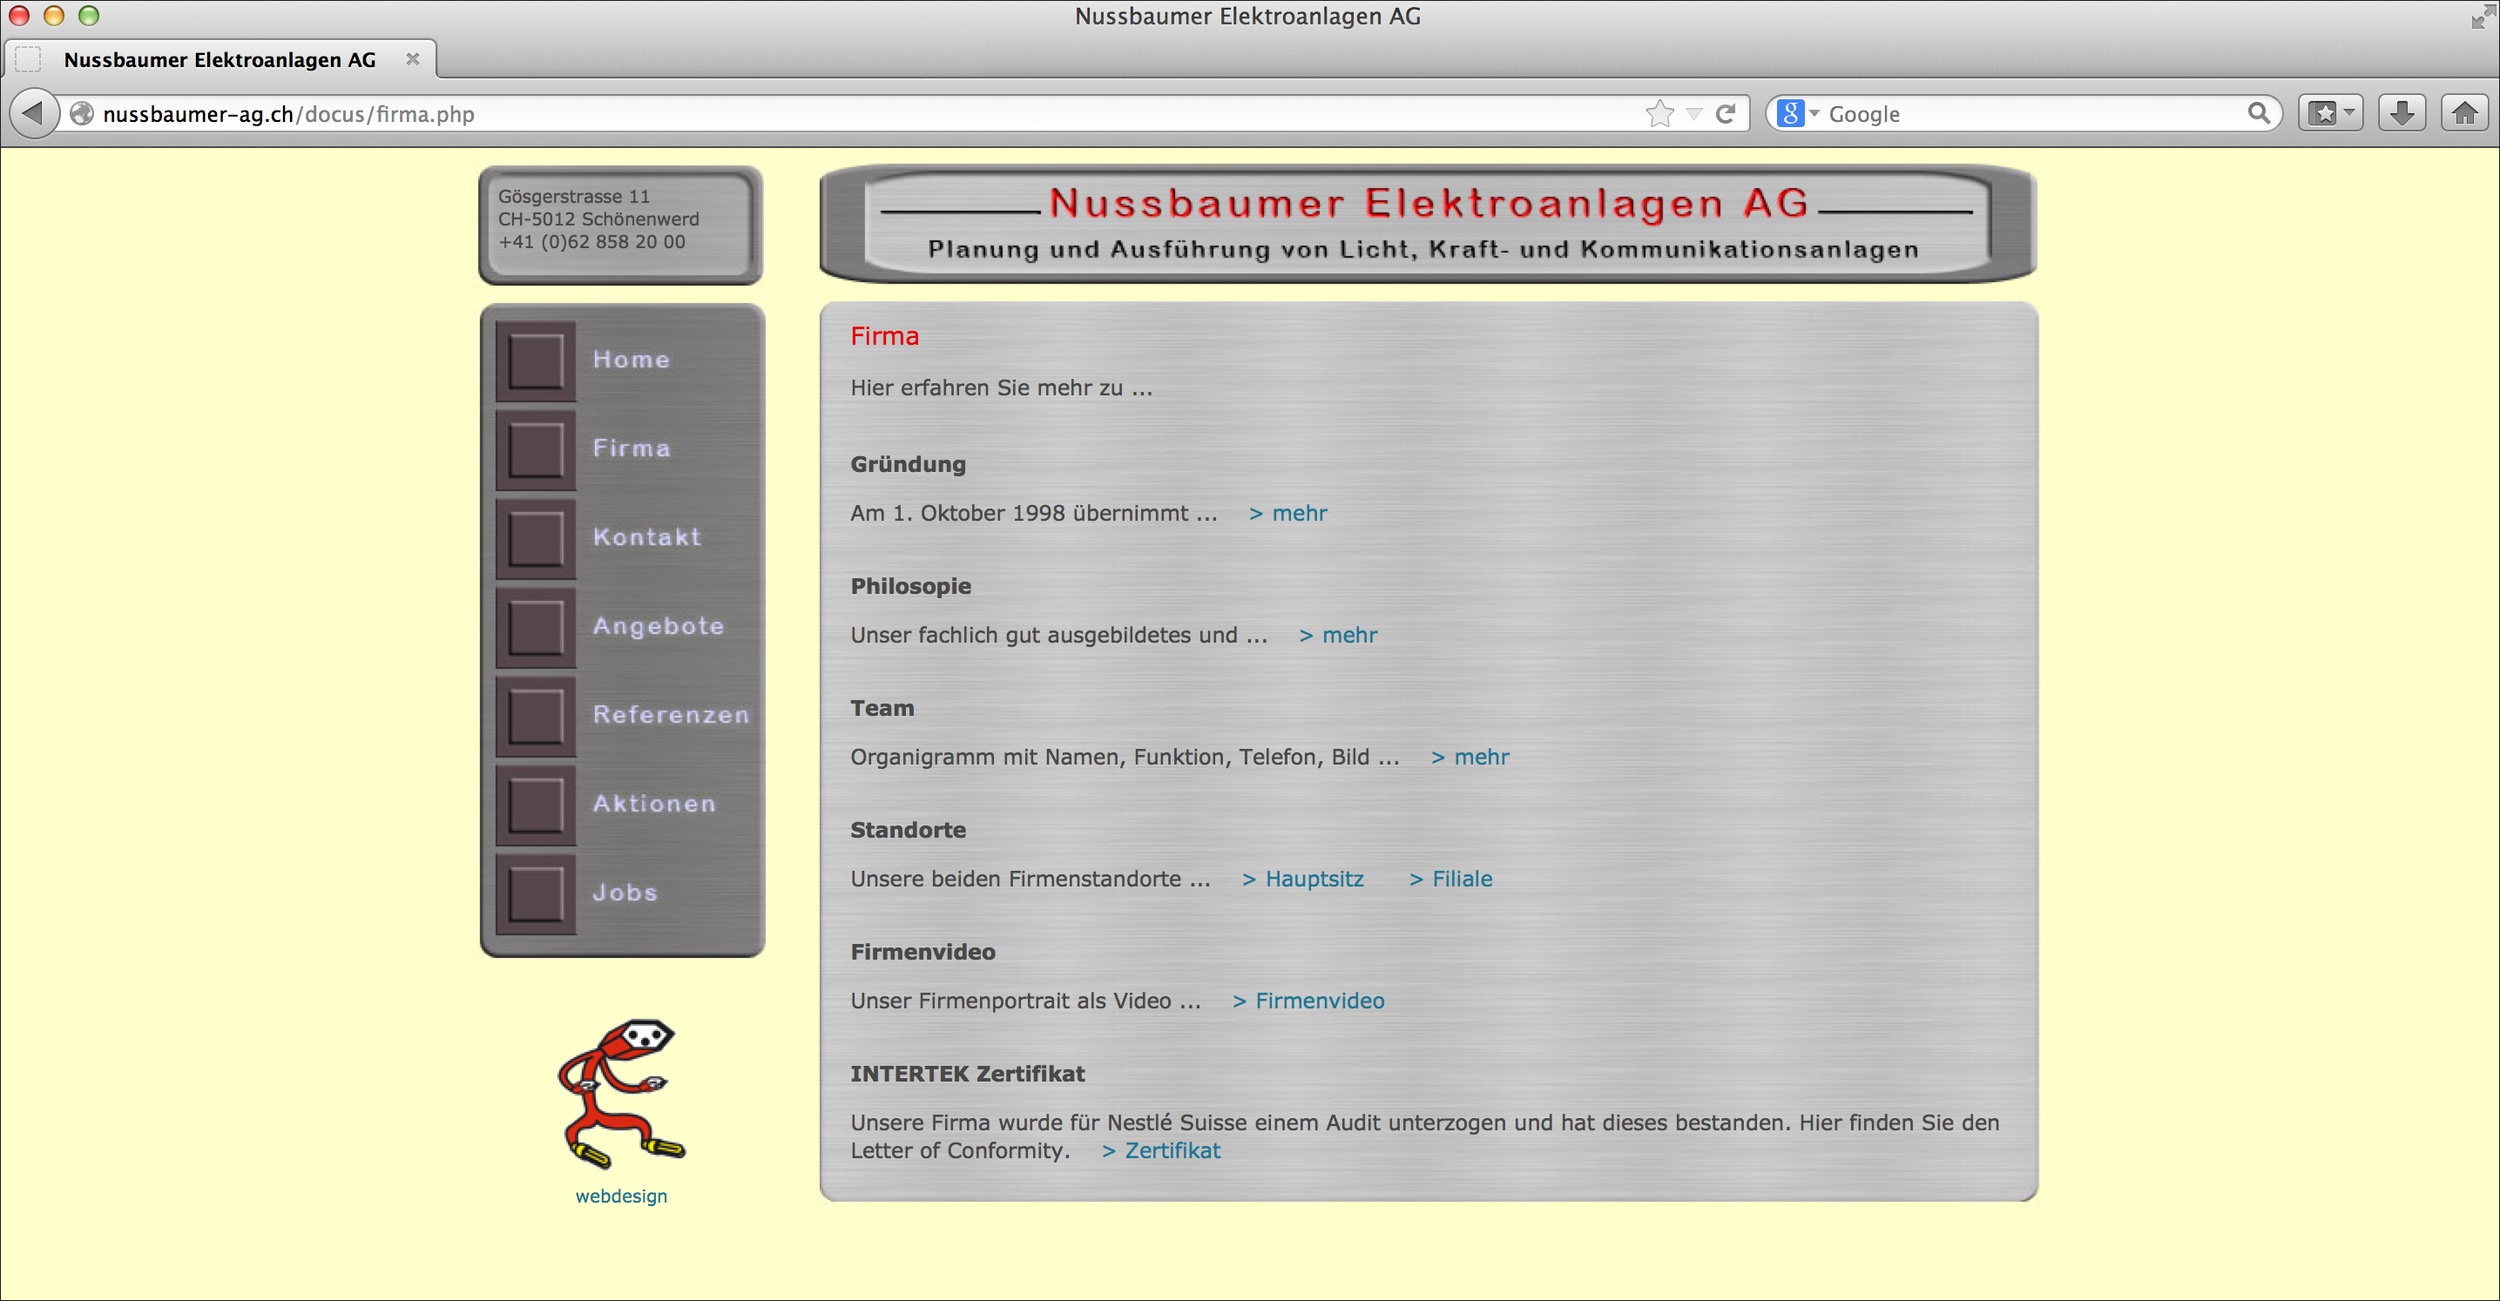Go to the browser home page icon
2500x1301 pixels.
click(2465, 113)
